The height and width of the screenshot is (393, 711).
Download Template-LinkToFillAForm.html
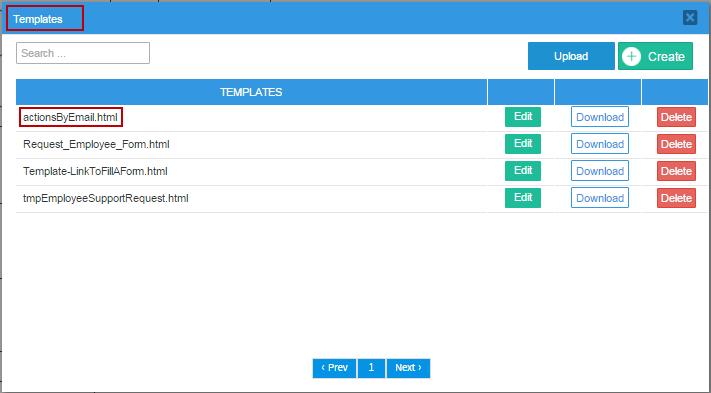[600, 171]
